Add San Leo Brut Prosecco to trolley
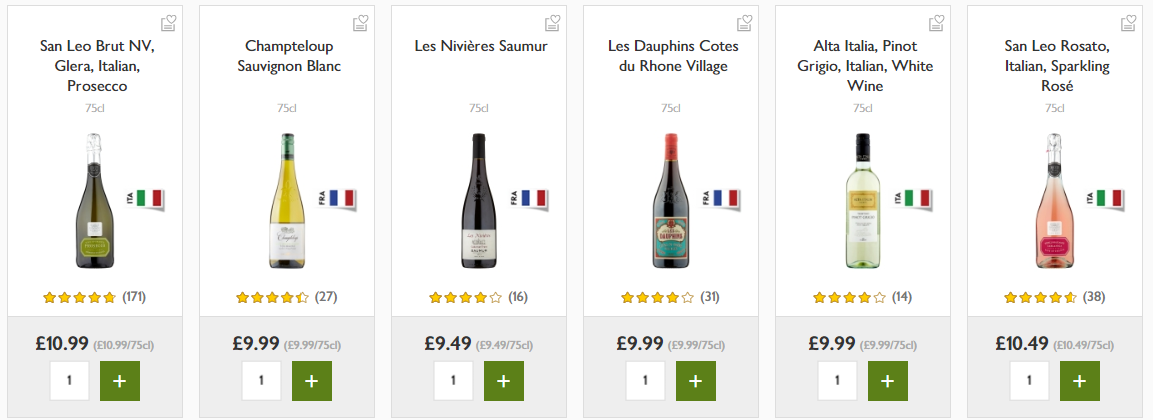This screenshot has height=420, width=1153. 119,381
